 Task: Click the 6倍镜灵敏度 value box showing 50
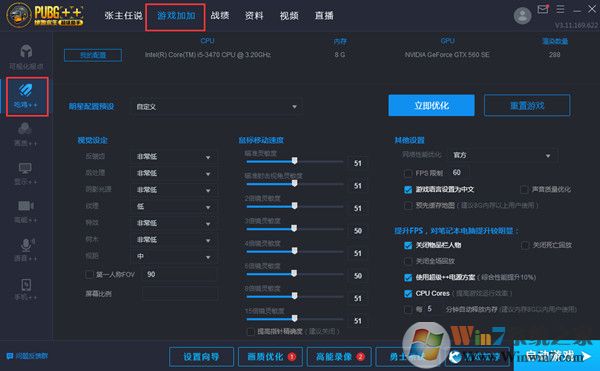click(358, 276)
